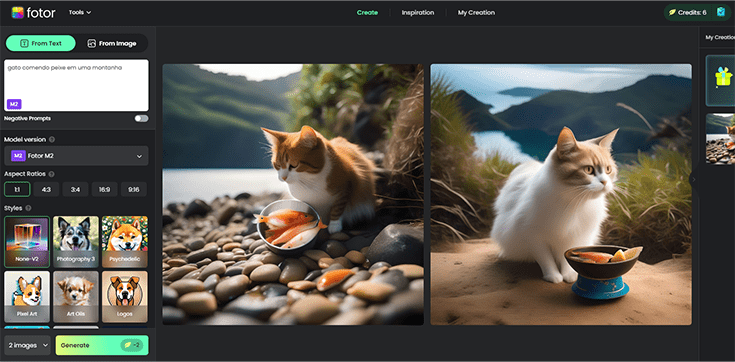Open the white cat generated image
Image resolution: width=735 pixels, height=362 pixels.
click(x=561, y=195)
